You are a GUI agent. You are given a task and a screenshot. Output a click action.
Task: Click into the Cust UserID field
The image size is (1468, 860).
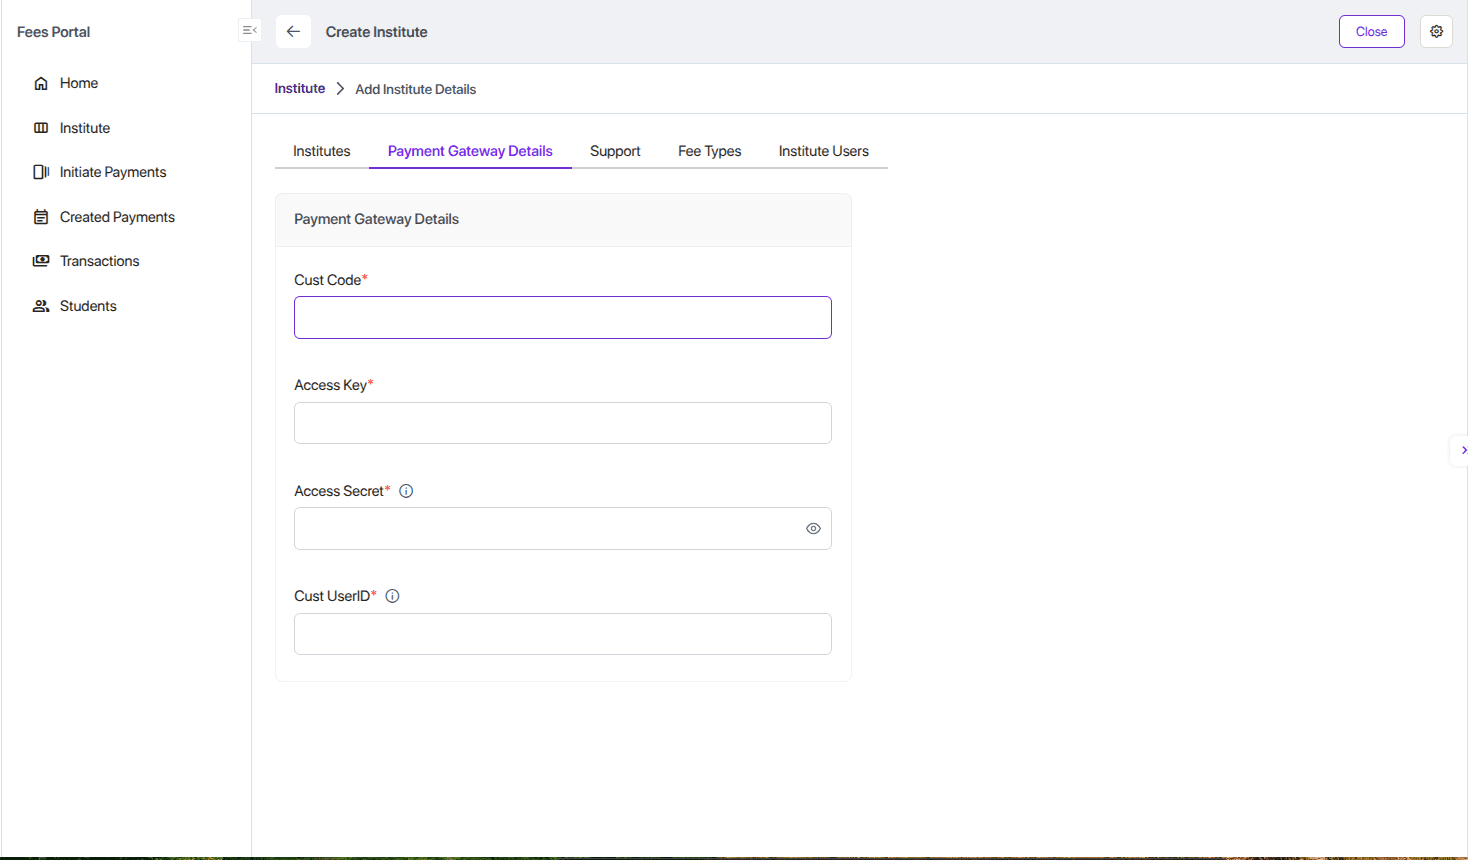click(x=563, y=634)
